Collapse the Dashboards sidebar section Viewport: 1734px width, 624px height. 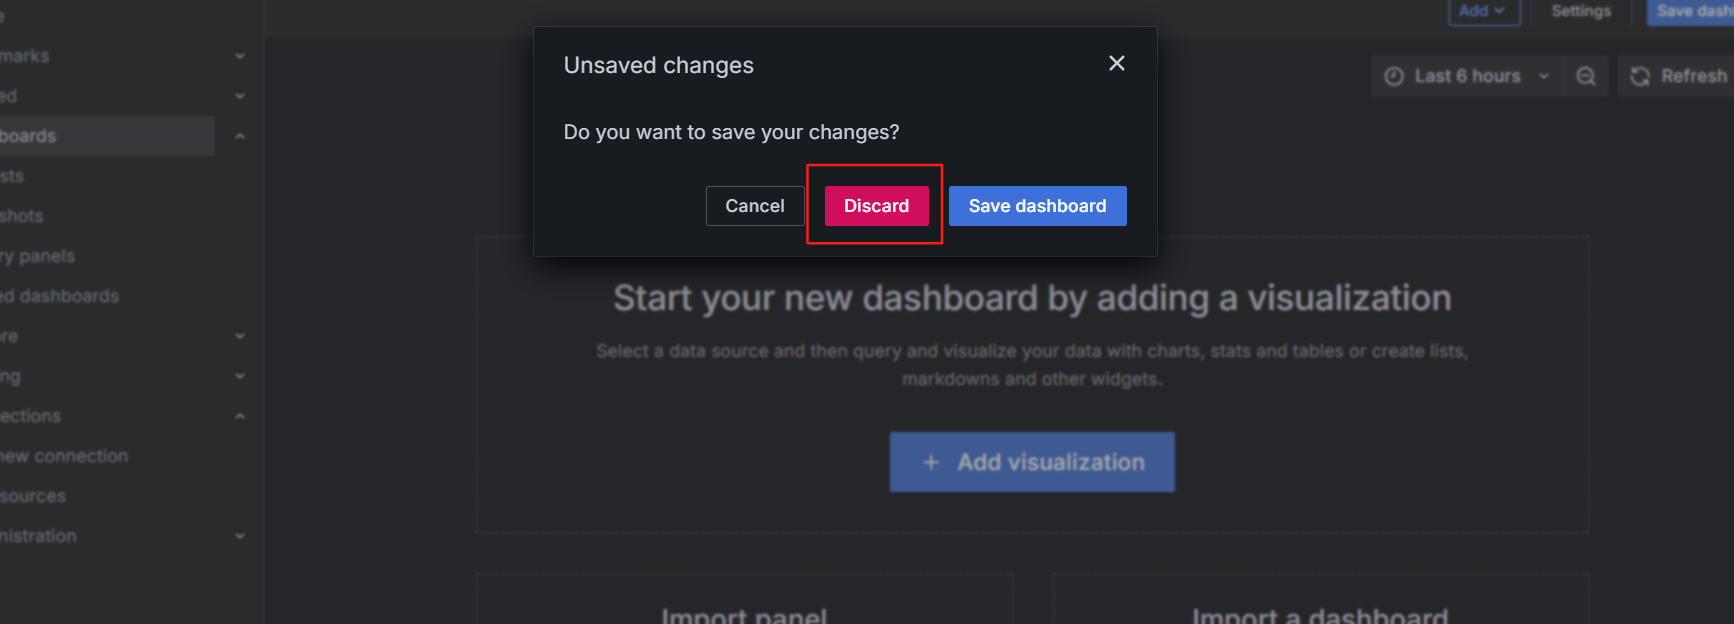coord(240,136)
